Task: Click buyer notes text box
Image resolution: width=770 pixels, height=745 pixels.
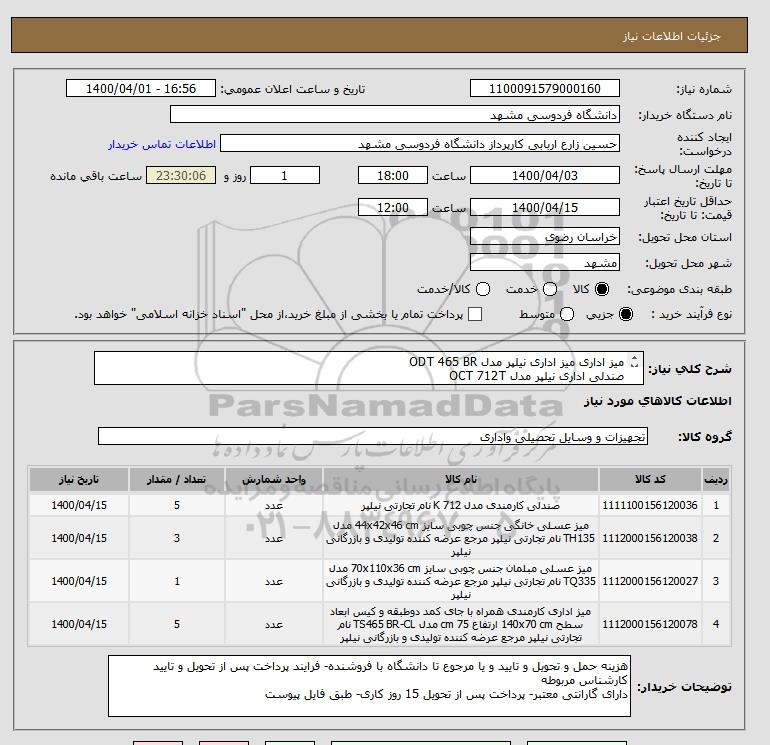Action: (369, 686)
